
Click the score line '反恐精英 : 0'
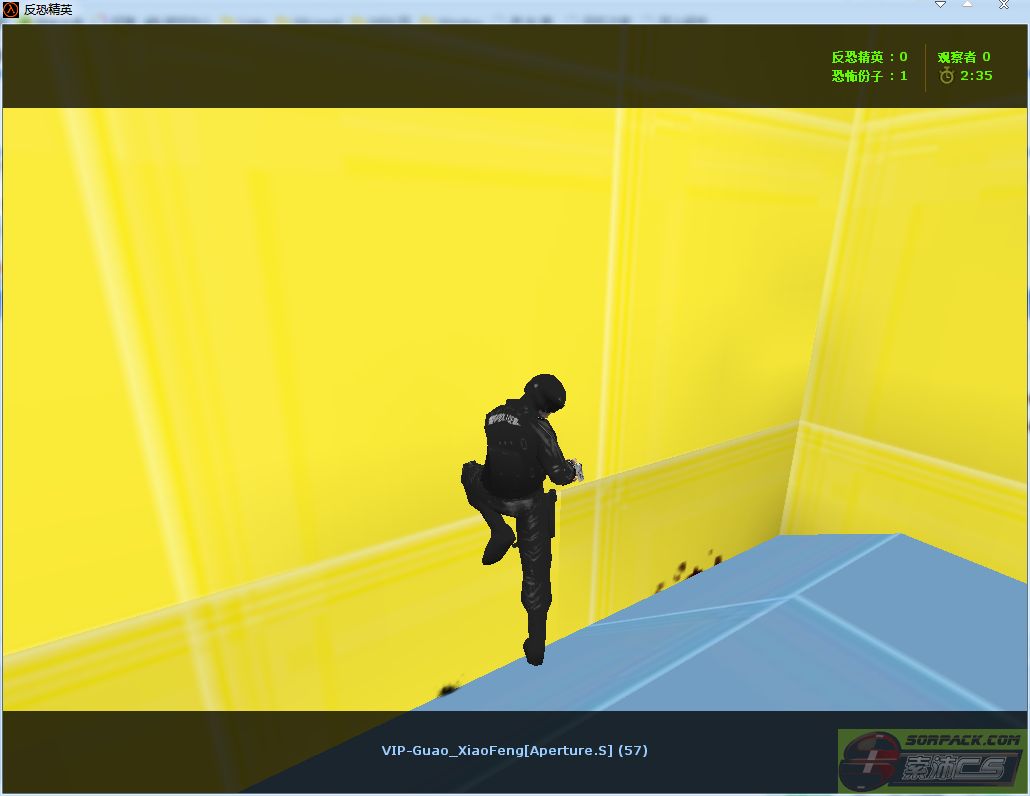click(869, 57)
